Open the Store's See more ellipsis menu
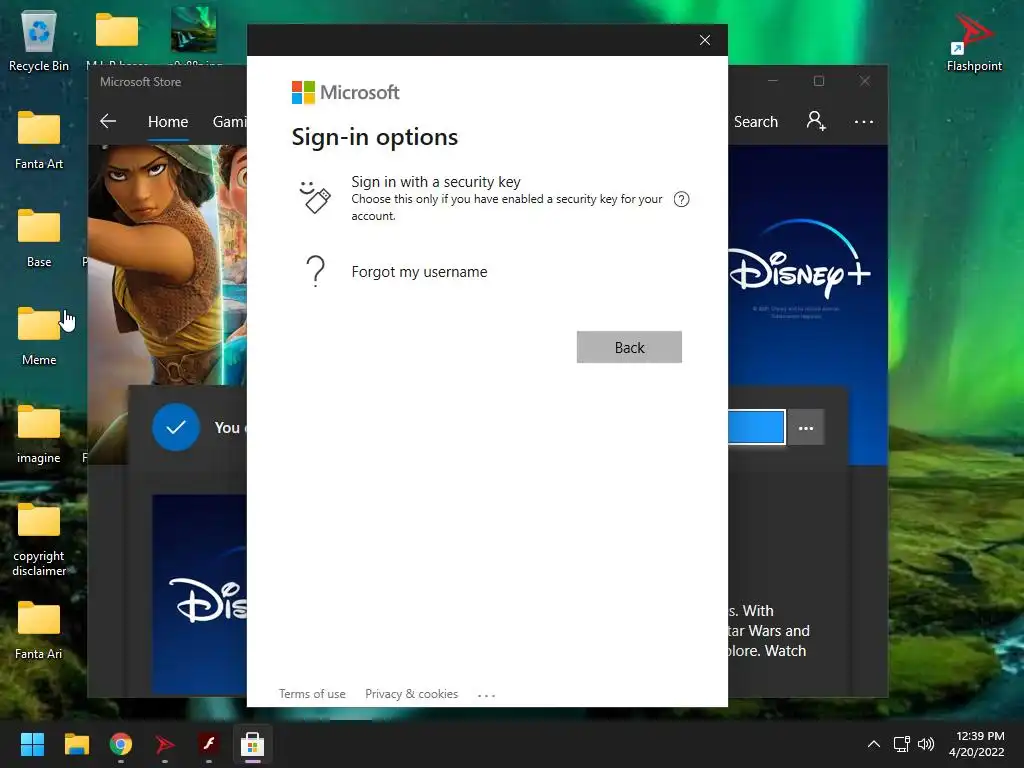Image resolution: width=1024 pixels, height=768 pixels. tap(864, 122)
